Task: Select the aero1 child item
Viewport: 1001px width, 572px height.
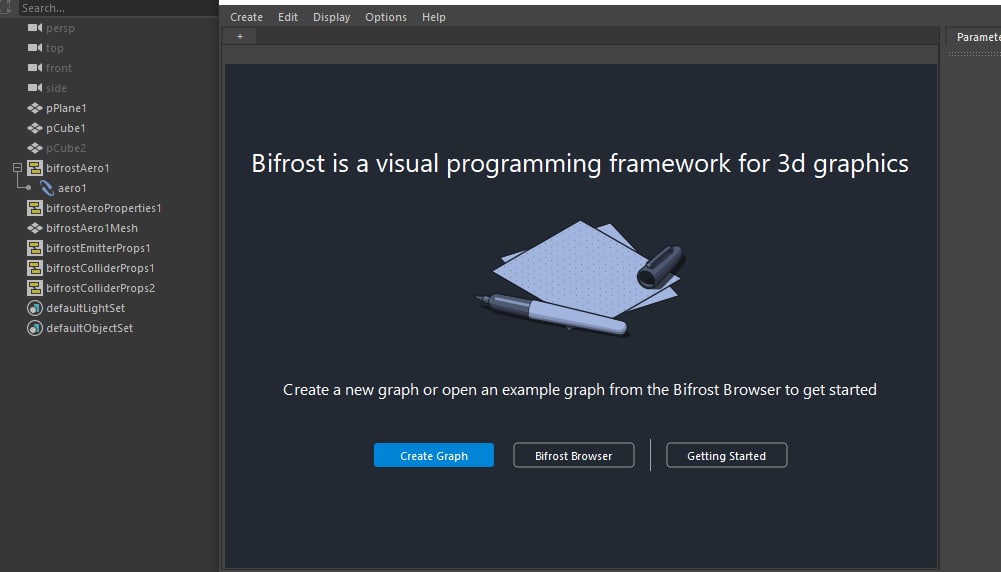Action: [x=72, y=188]
